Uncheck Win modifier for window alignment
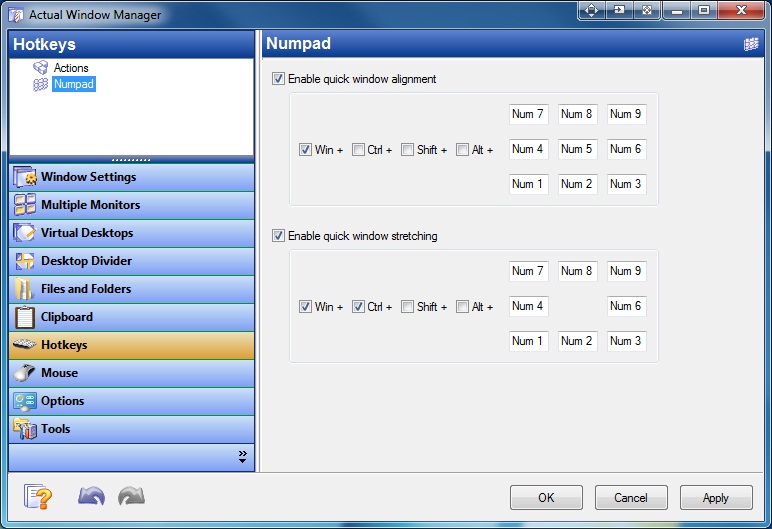Image resolution: width=772 pixels, height=529 pixels. click(305, 150)
